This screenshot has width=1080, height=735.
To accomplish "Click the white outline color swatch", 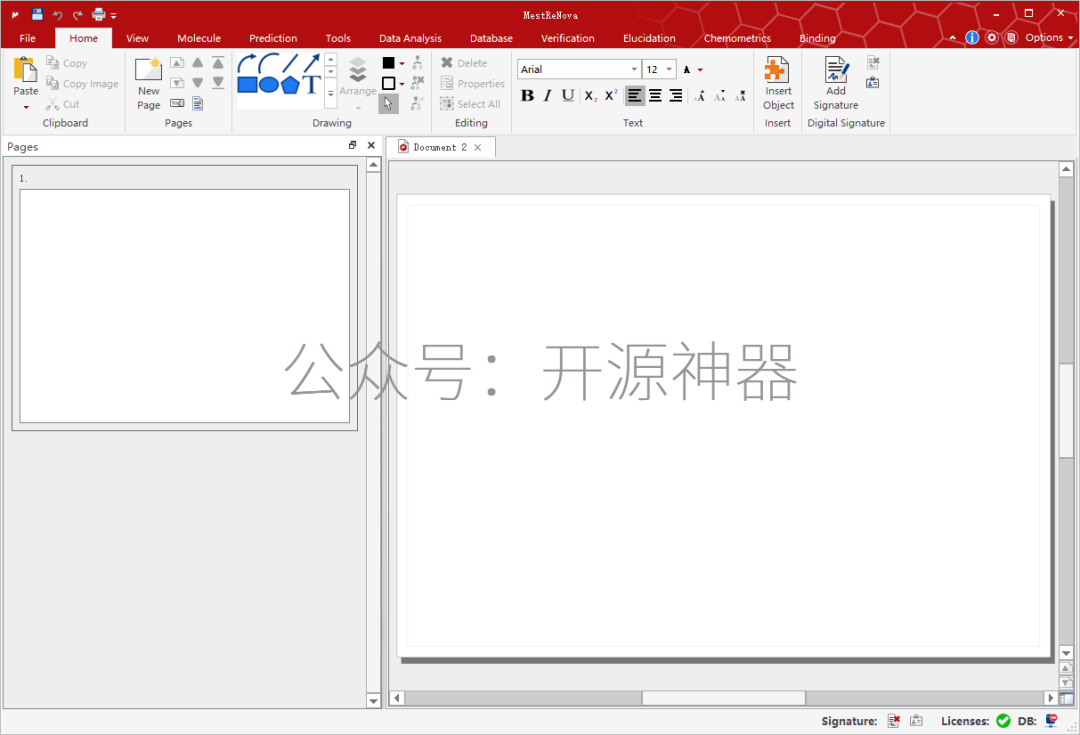I will click(x=388, y=83).
